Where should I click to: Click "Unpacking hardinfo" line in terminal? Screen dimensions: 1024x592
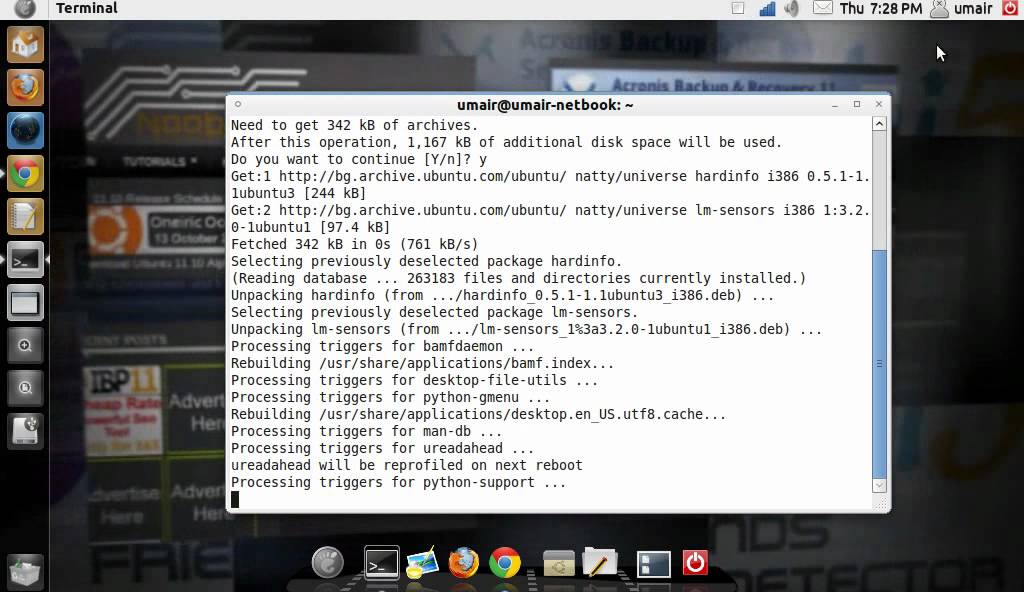pos(502,295)
